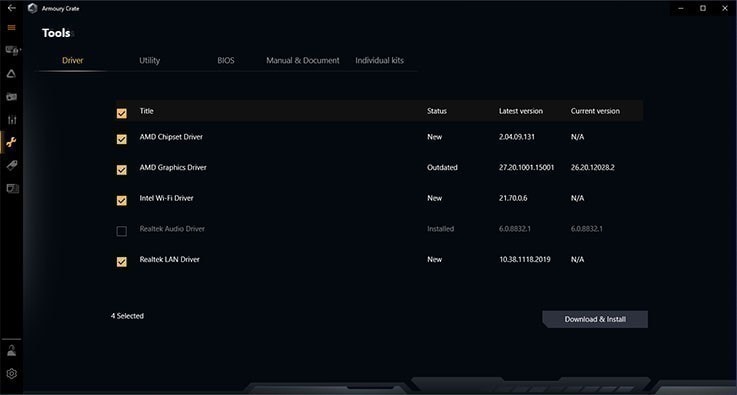Click the Tools page heading
The height and width of the screenshot is (395, 737).
pos(56,33)
